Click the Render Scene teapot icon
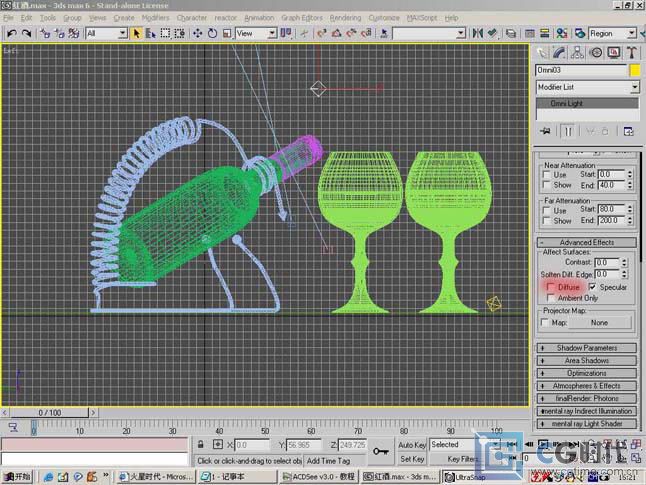 [580, 33]
